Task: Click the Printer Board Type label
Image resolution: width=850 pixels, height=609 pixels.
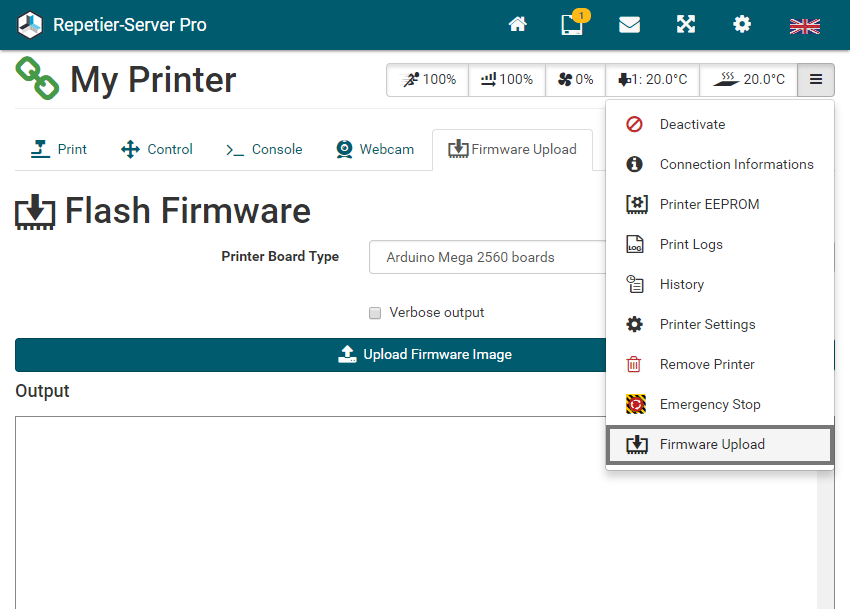Action: (280, 257)
